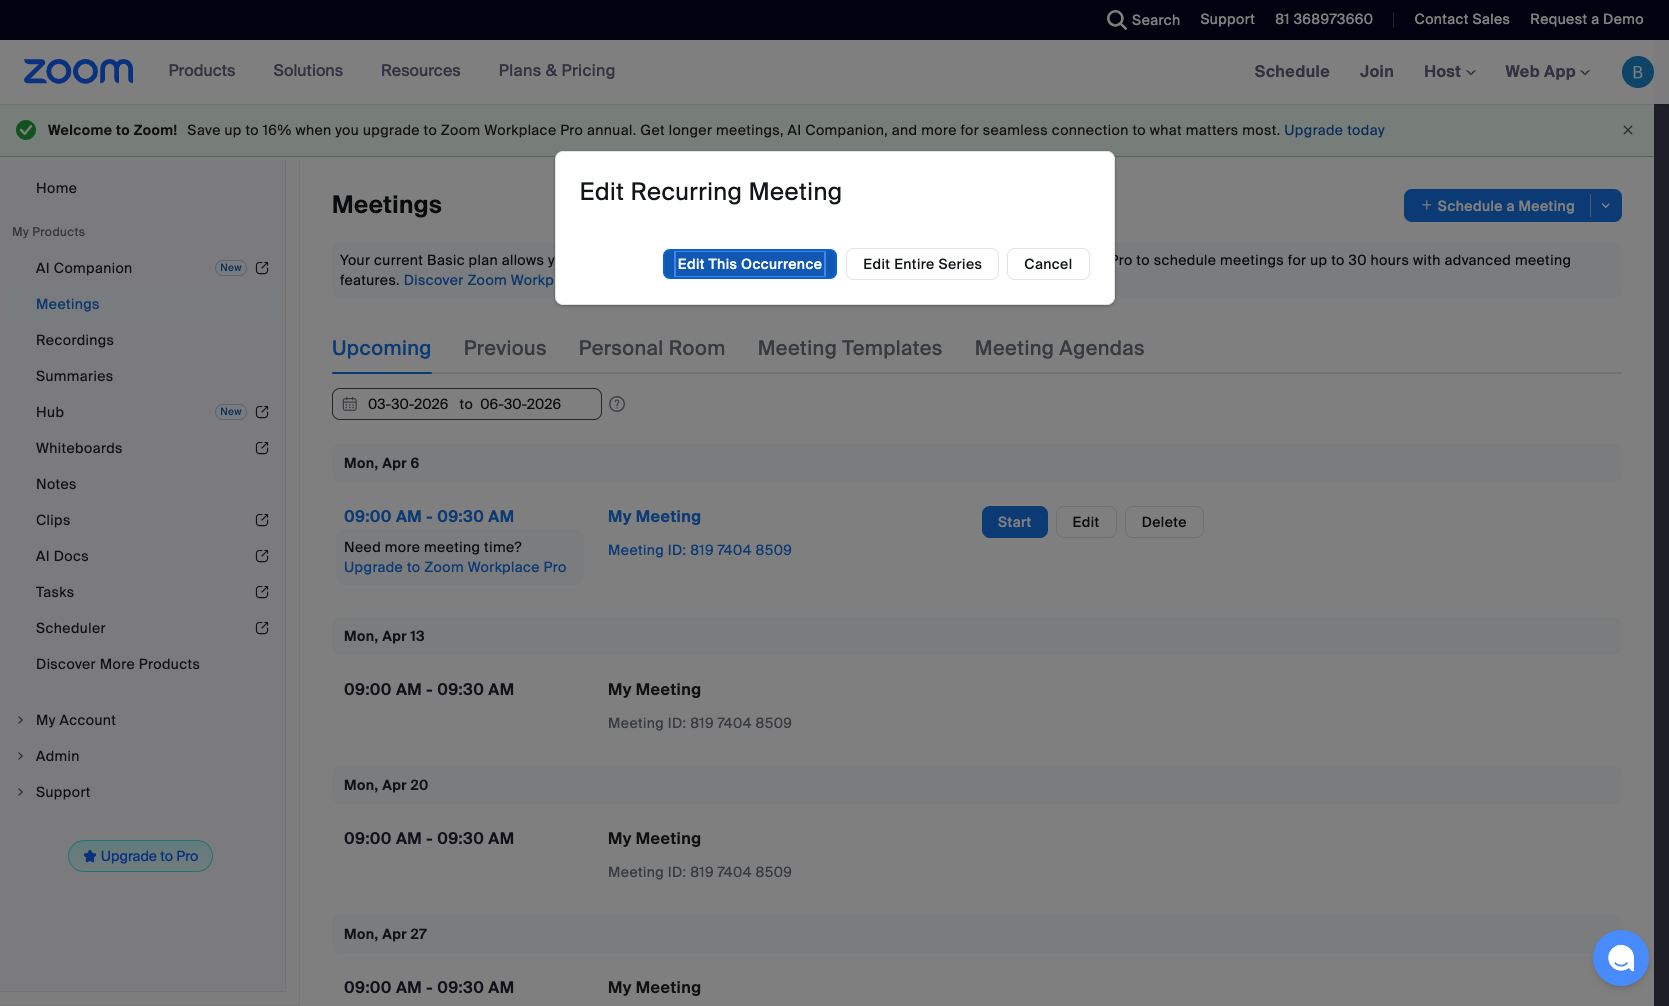Open Recordings in the sidebar
1669x1006 pixels.
coord(75,340)
